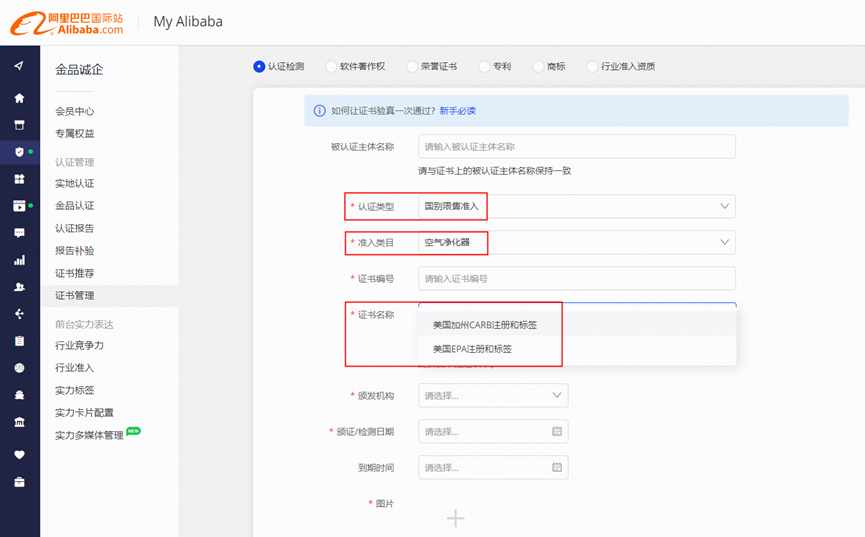Click the My Alibaba header text
Screen dimensions: 865x537
[x=188, y=22]
